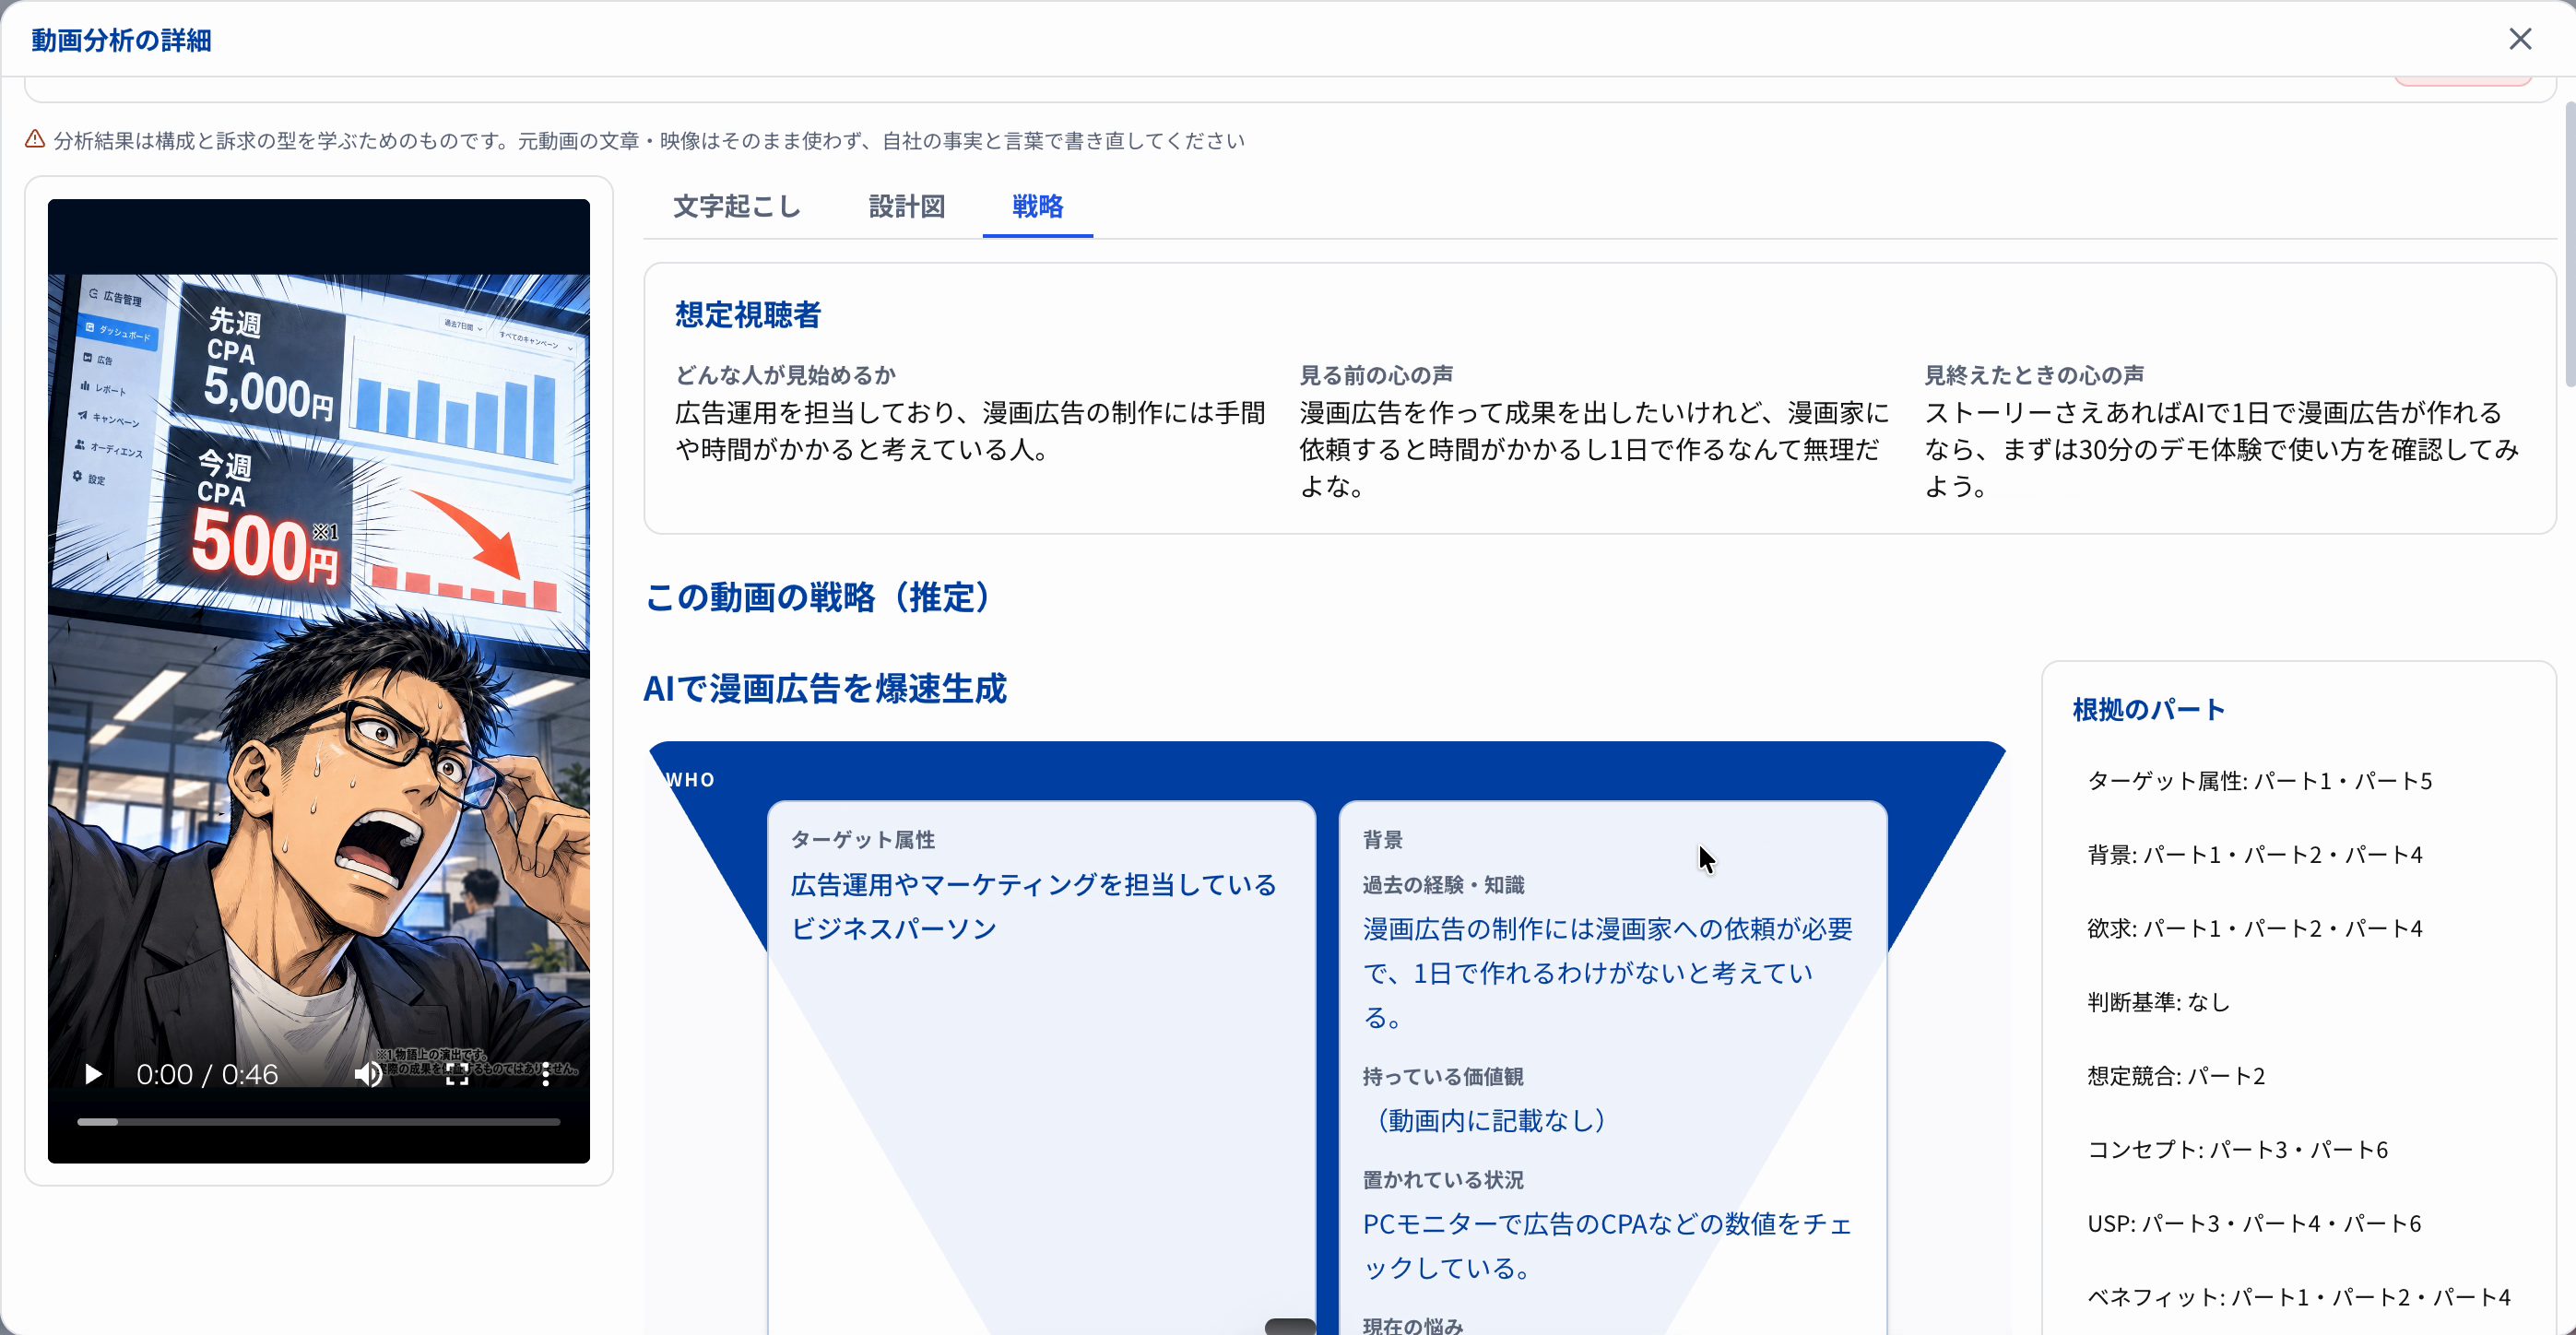2576x1335 pixels.
Task: Click the 想定視聴者 heading
Action: (748, 315)
